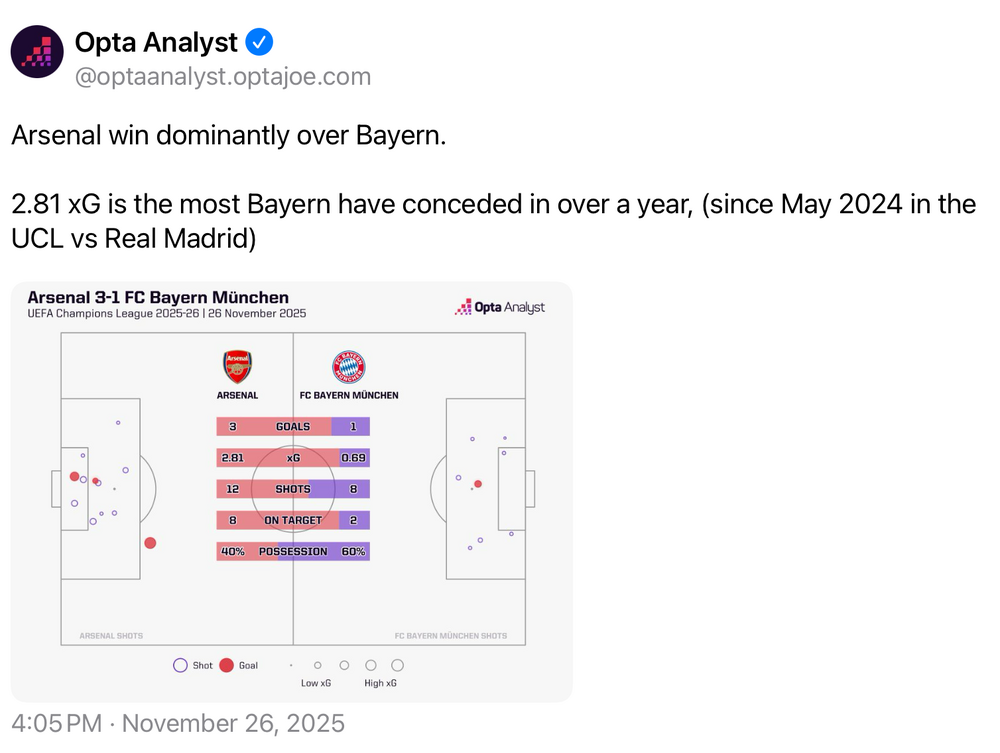Image resolution: width=1000 pixels, height=753 pixels.
Task: Click the Arsenal 3-1 FC Bayern München title
Action: tap(158, 297)
